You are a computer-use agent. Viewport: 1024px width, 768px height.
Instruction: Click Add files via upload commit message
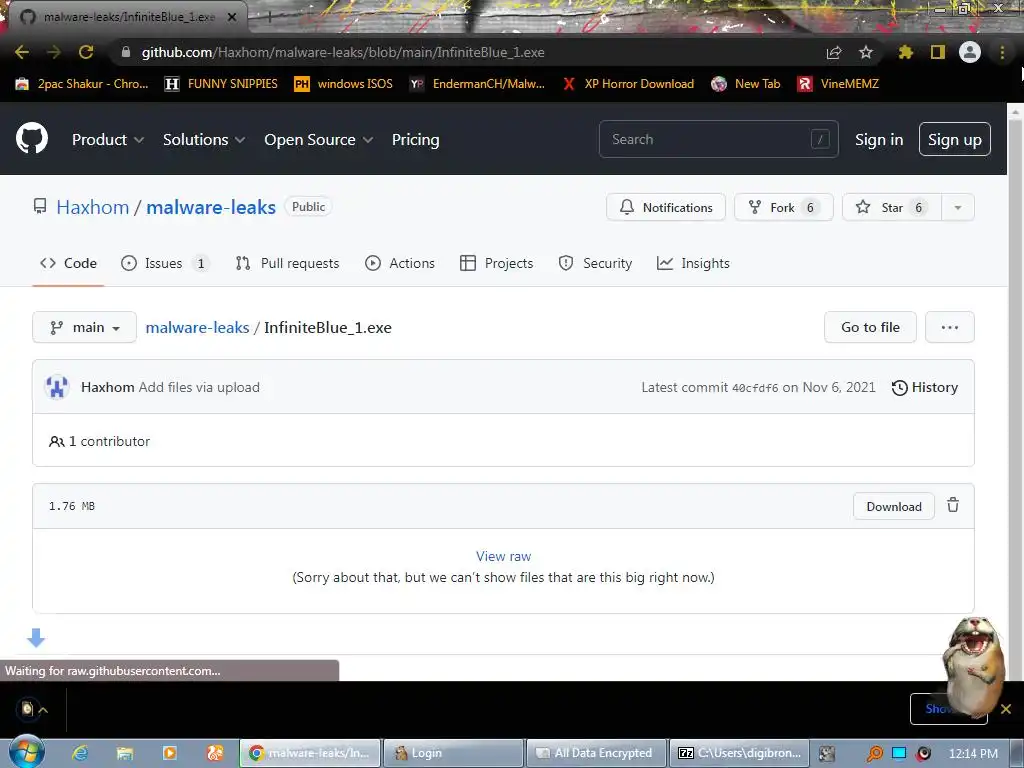199,387
